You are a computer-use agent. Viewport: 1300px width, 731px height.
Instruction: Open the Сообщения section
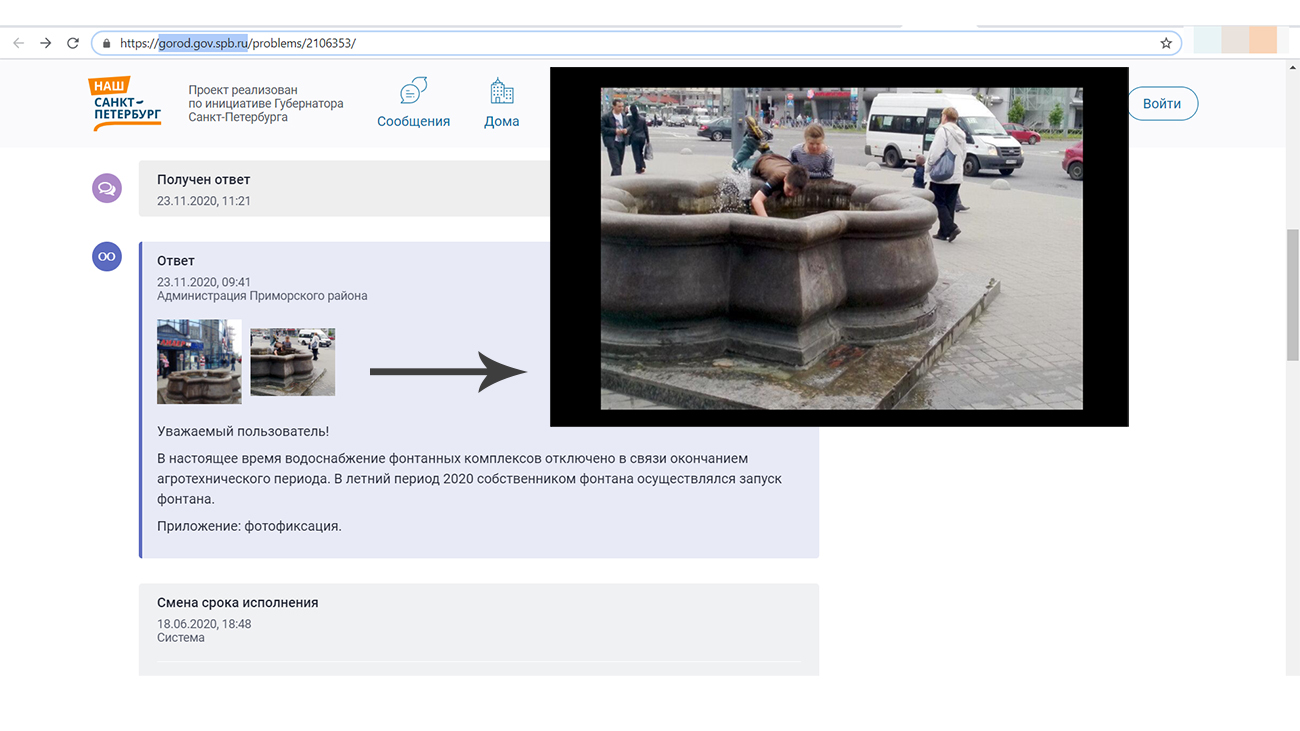[x=413, y=103]
